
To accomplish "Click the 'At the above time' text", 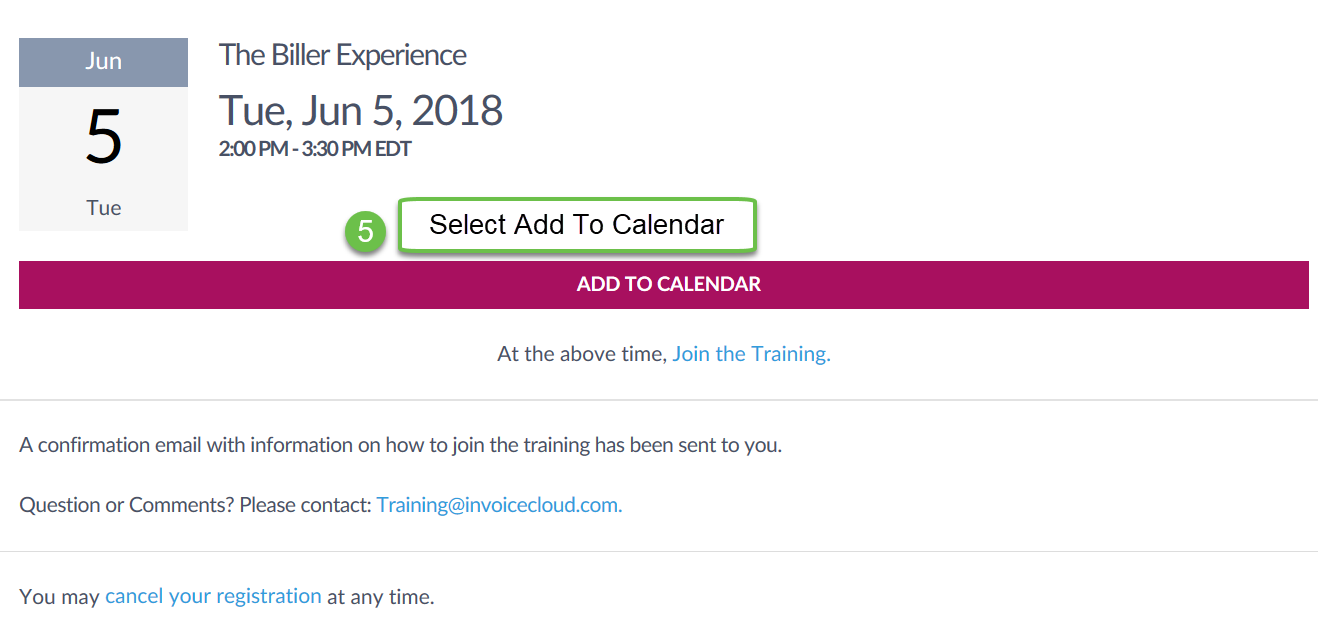I will tap(582, 354).
